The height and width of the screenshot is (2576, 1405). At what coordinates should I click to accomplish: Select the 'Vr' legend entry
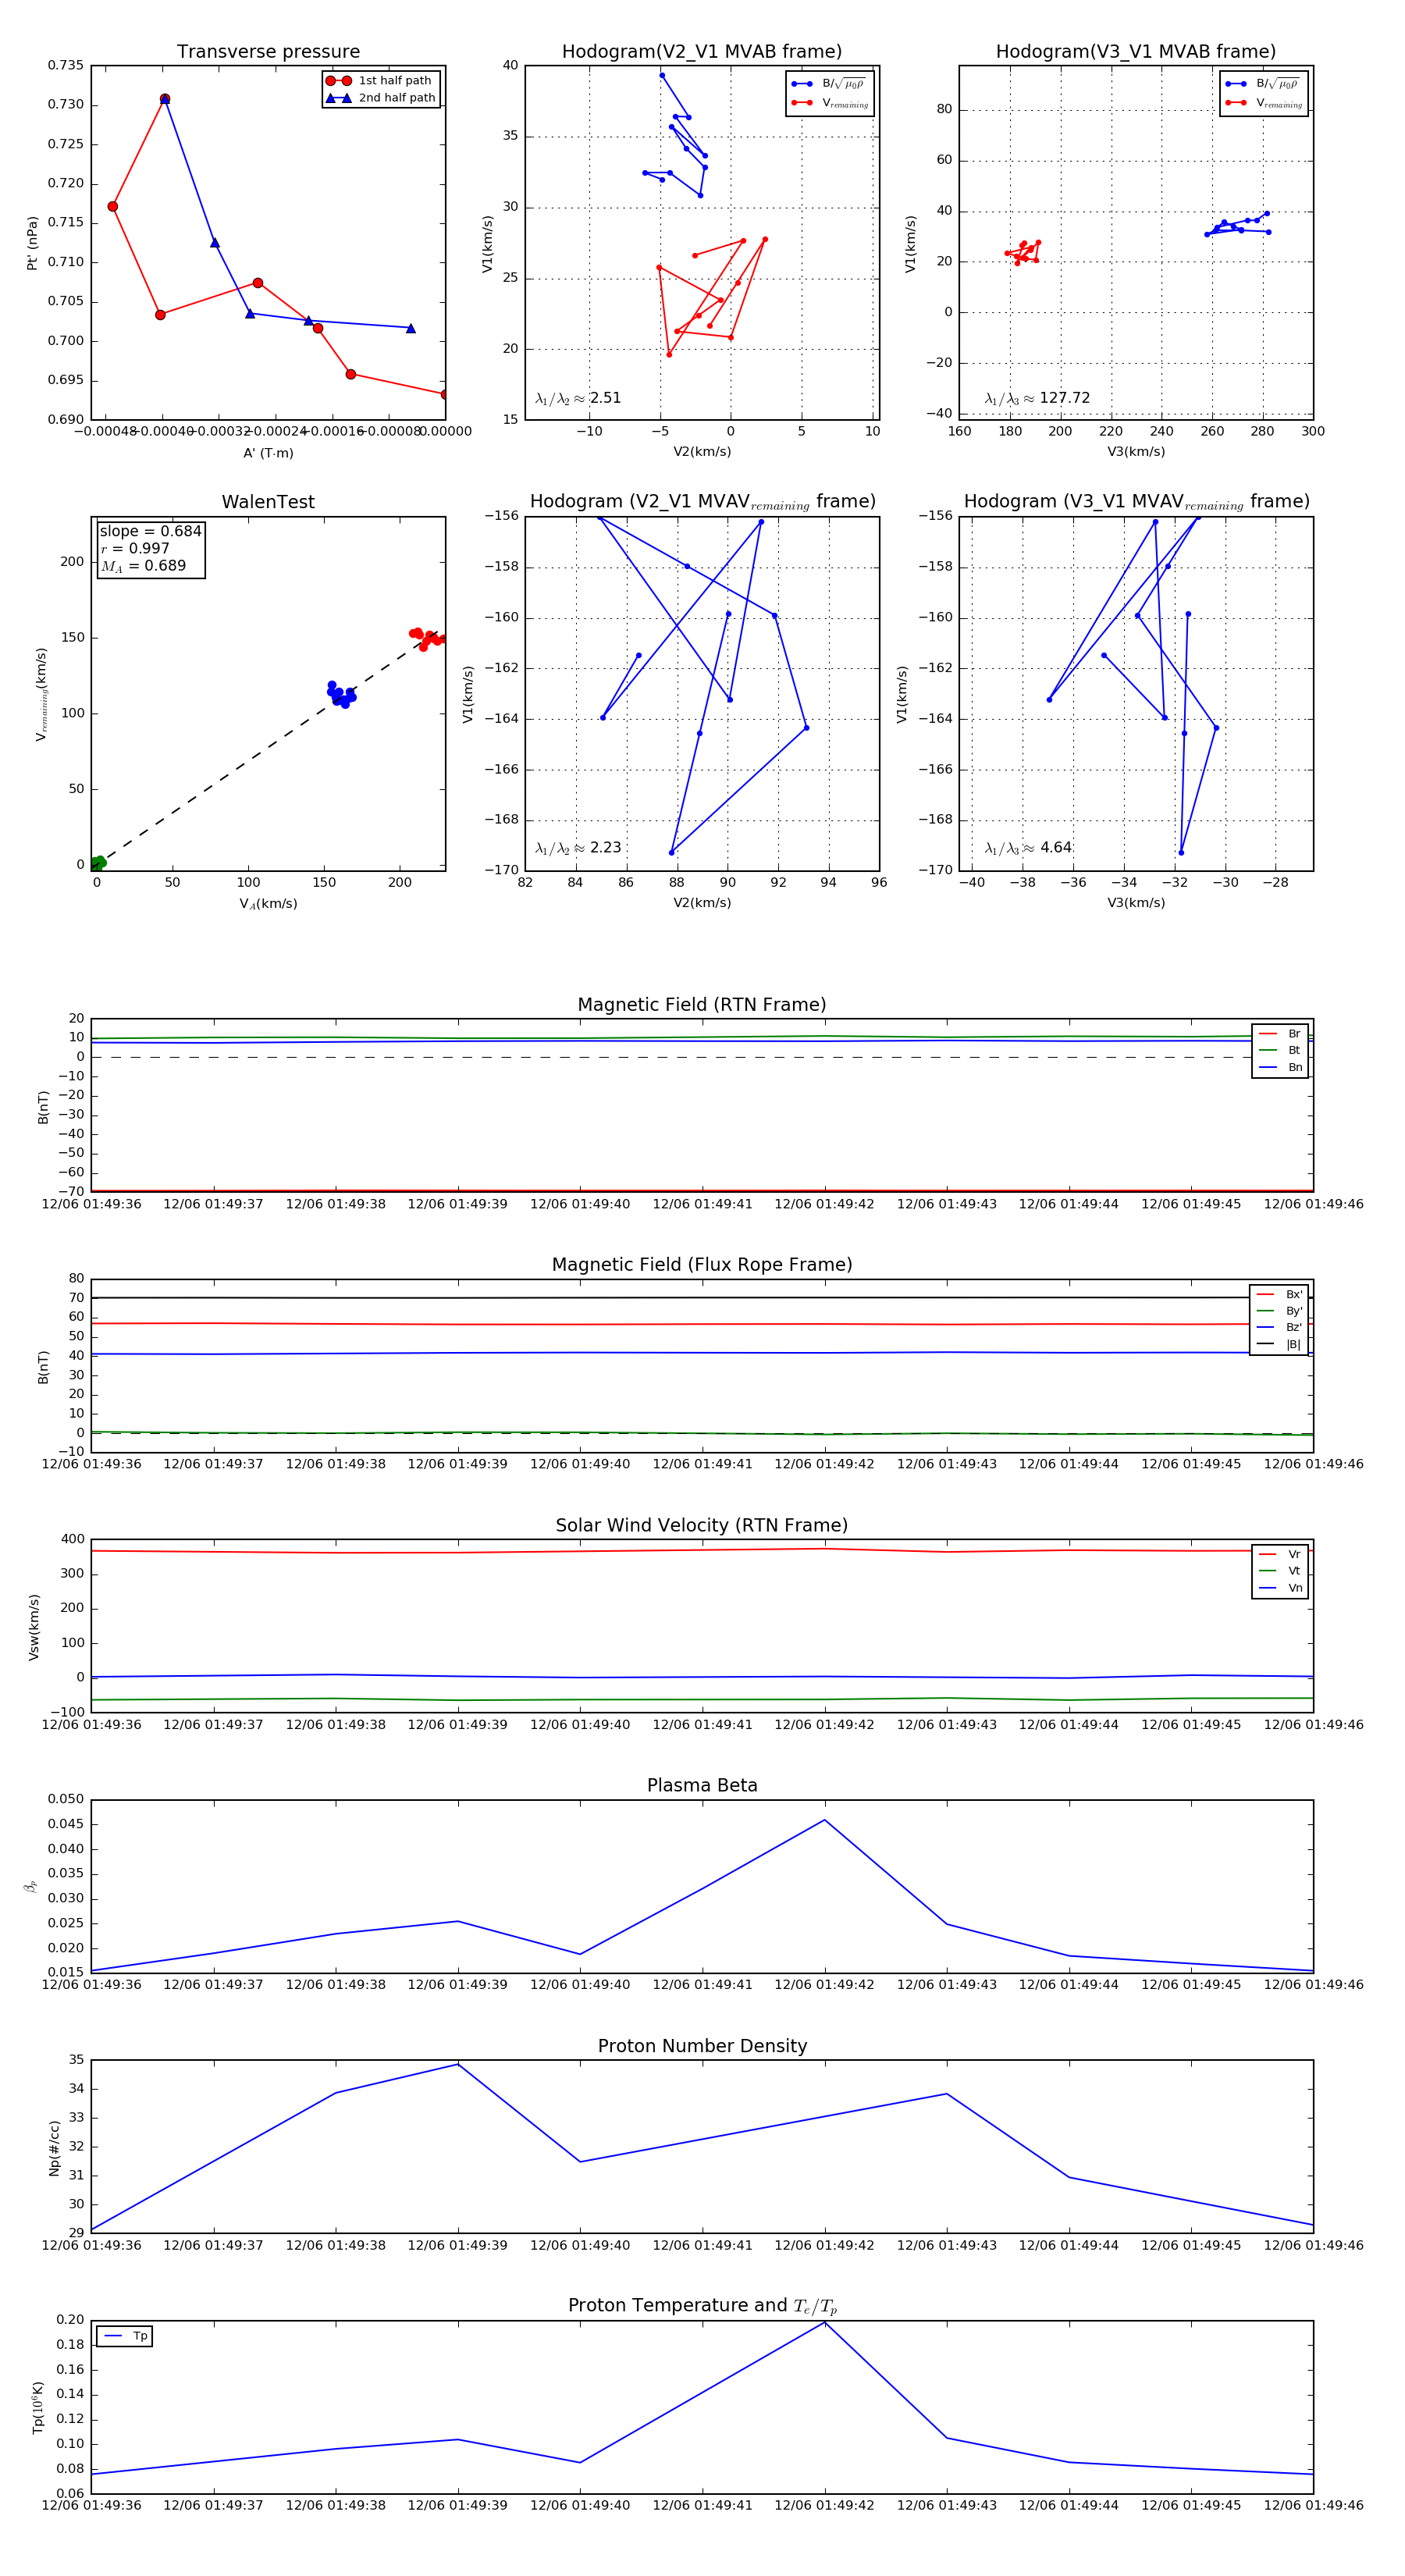pos(1280,1554)
